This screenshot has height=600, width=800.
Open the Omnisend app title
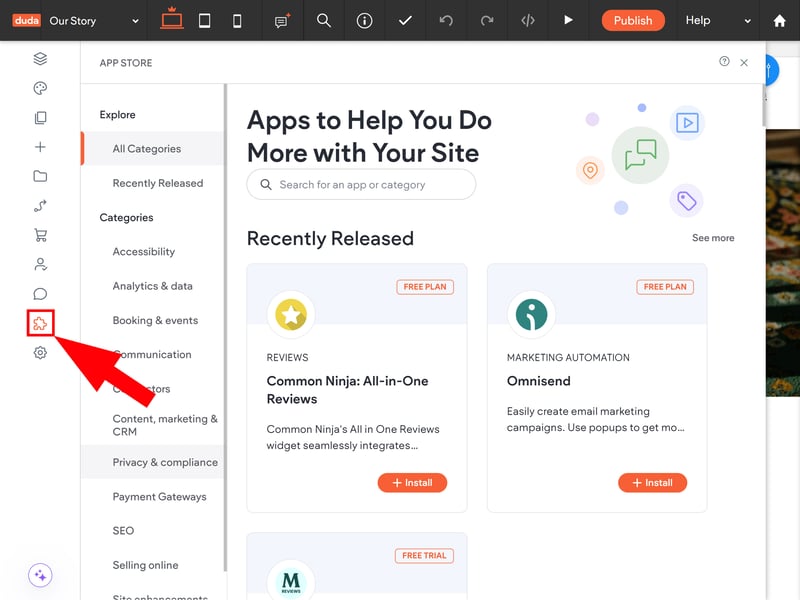[539, 381]
